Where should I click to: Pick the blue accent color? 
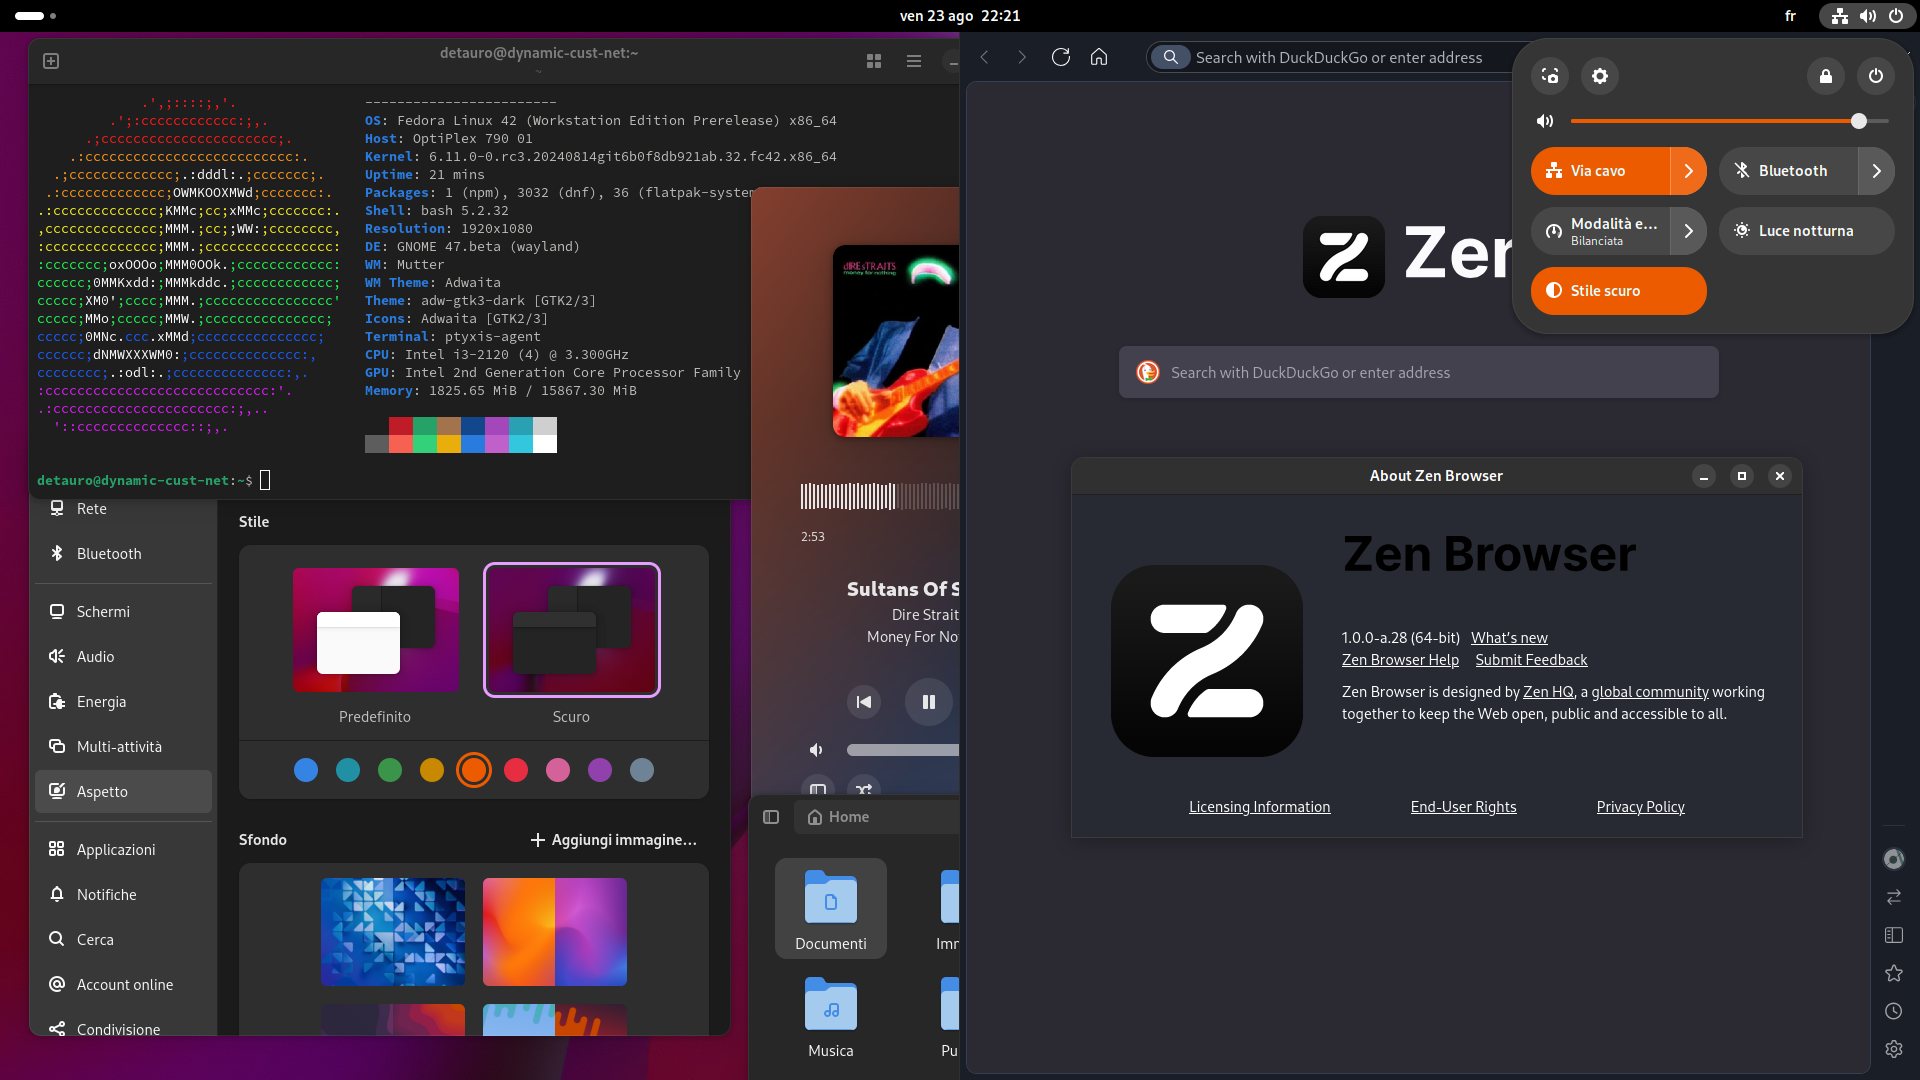[x=306, y=770]
